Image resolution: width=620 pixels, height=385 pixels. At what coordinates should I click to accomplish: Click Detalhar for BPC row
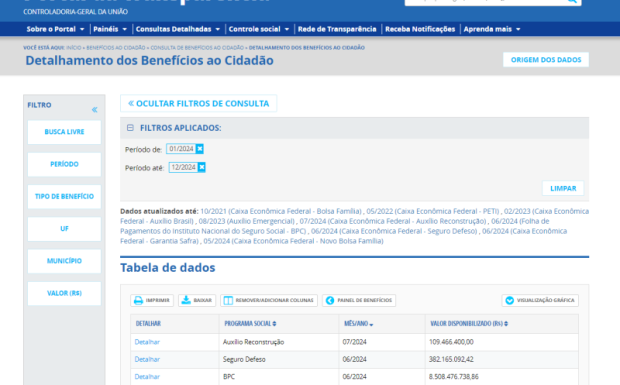[147, 377]
